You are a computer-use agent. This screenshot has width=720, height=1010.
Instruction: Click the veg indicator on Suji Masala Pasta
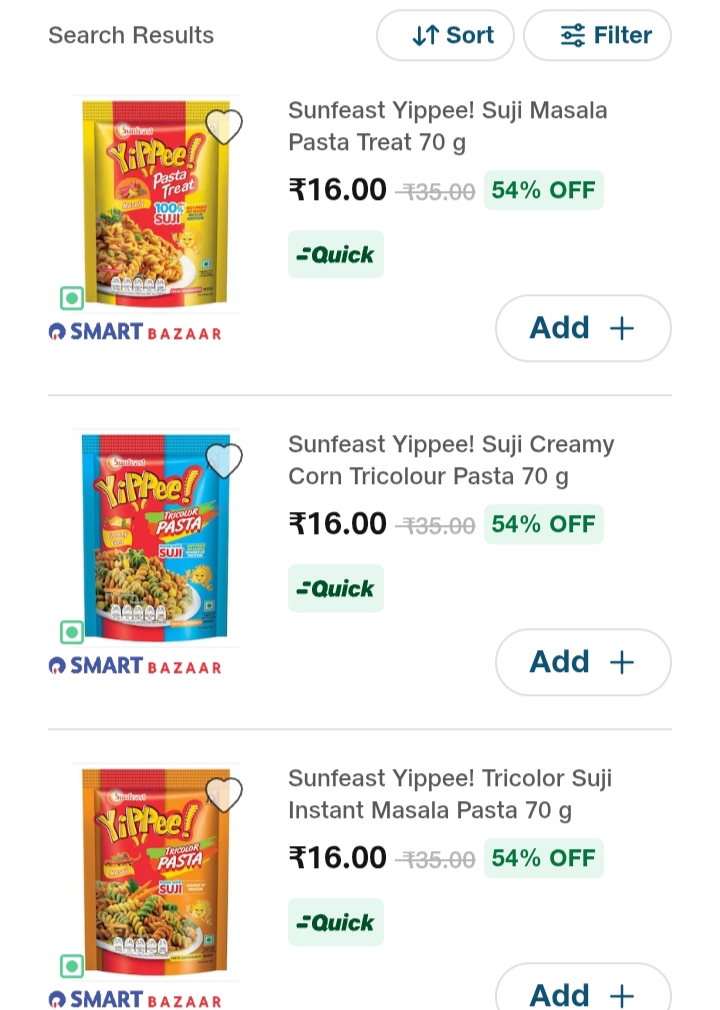point(72,298)
